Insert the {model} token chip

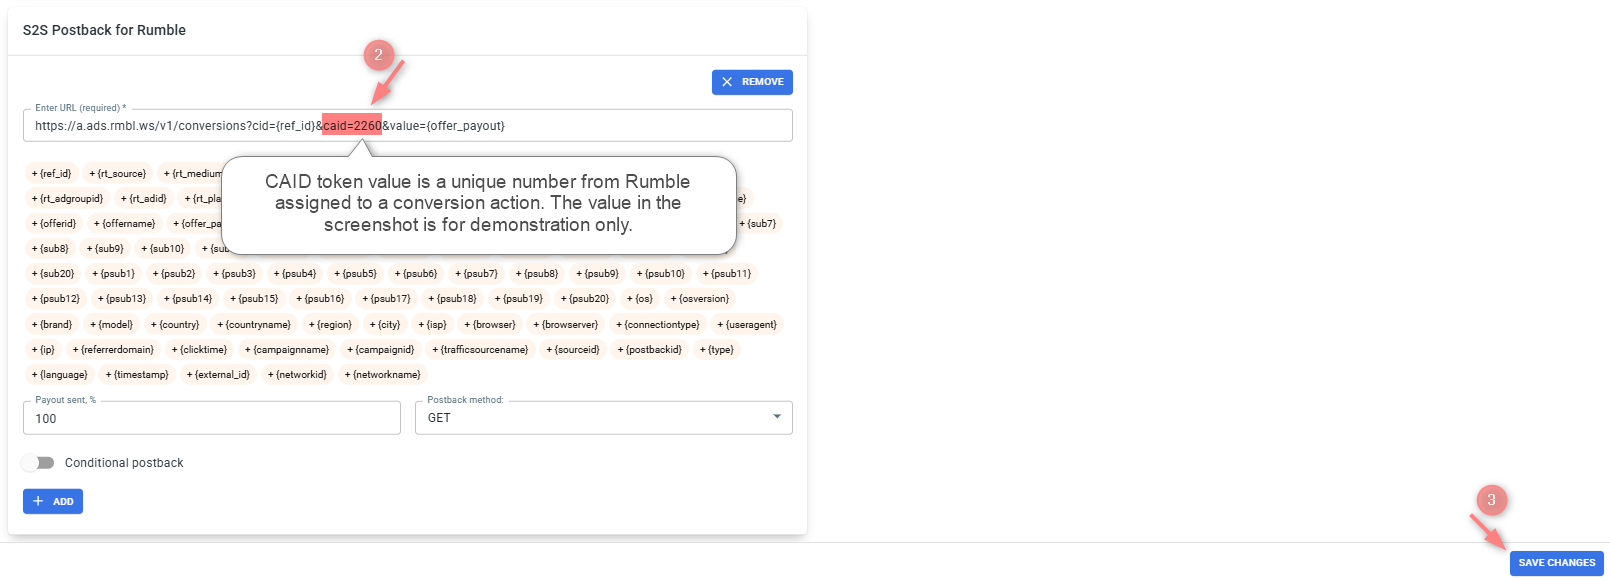coord(112,325)
